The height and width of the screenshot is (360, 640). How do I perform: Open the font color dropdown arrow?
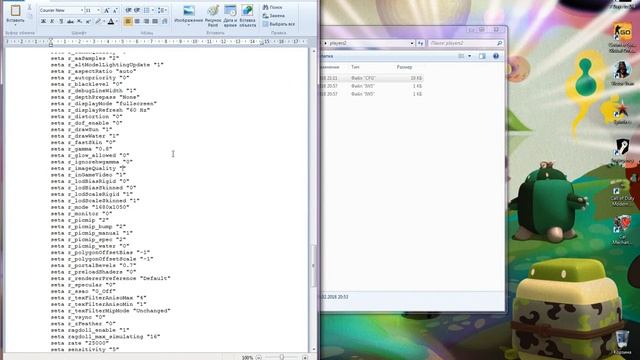click(117, 21)
